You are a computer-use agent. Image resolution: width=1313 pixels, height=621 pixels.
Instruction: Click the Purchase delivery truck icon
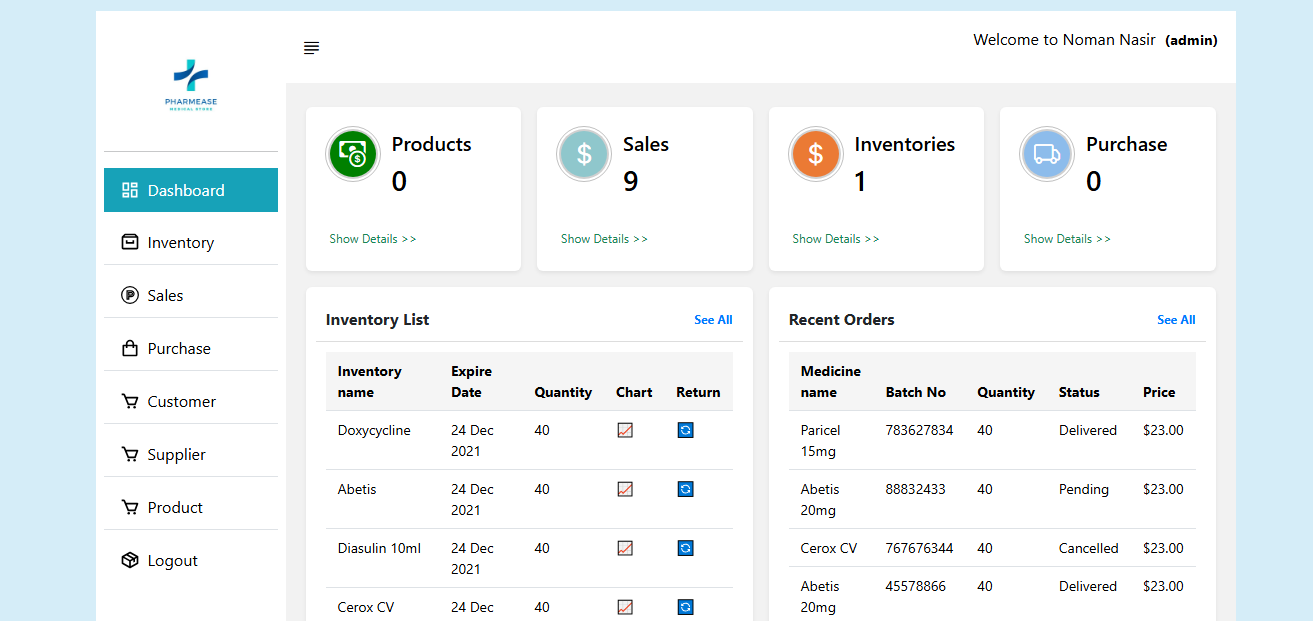[1046, 154]
